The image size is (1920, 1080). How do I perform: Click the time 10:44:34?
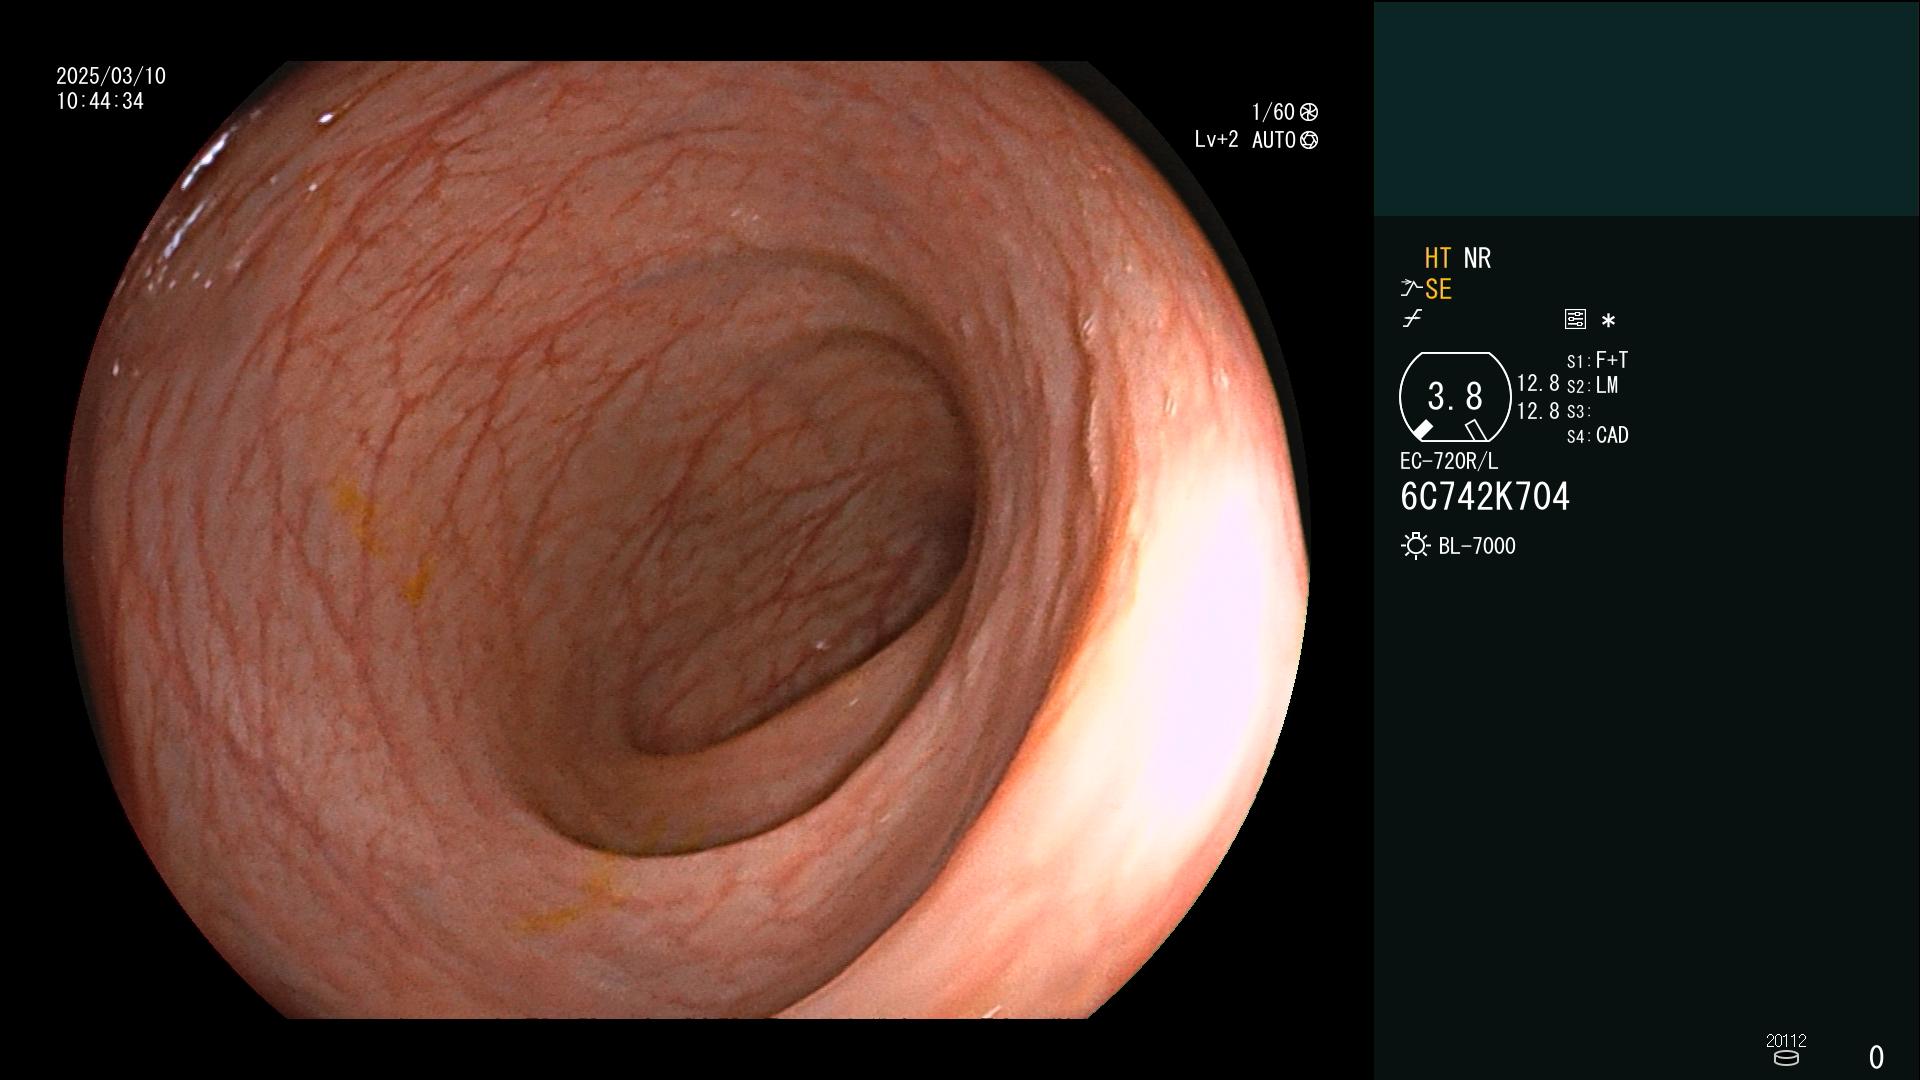click(x=100, y=101)
